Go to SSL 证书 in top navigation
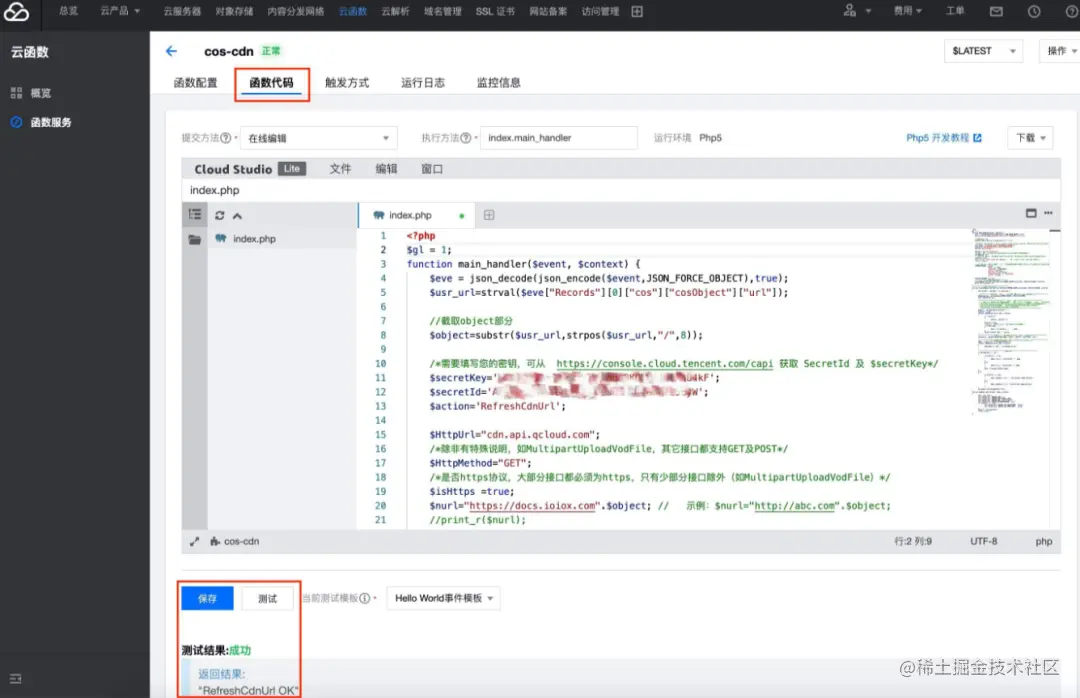1080x698 pixels. pos(495,11)
